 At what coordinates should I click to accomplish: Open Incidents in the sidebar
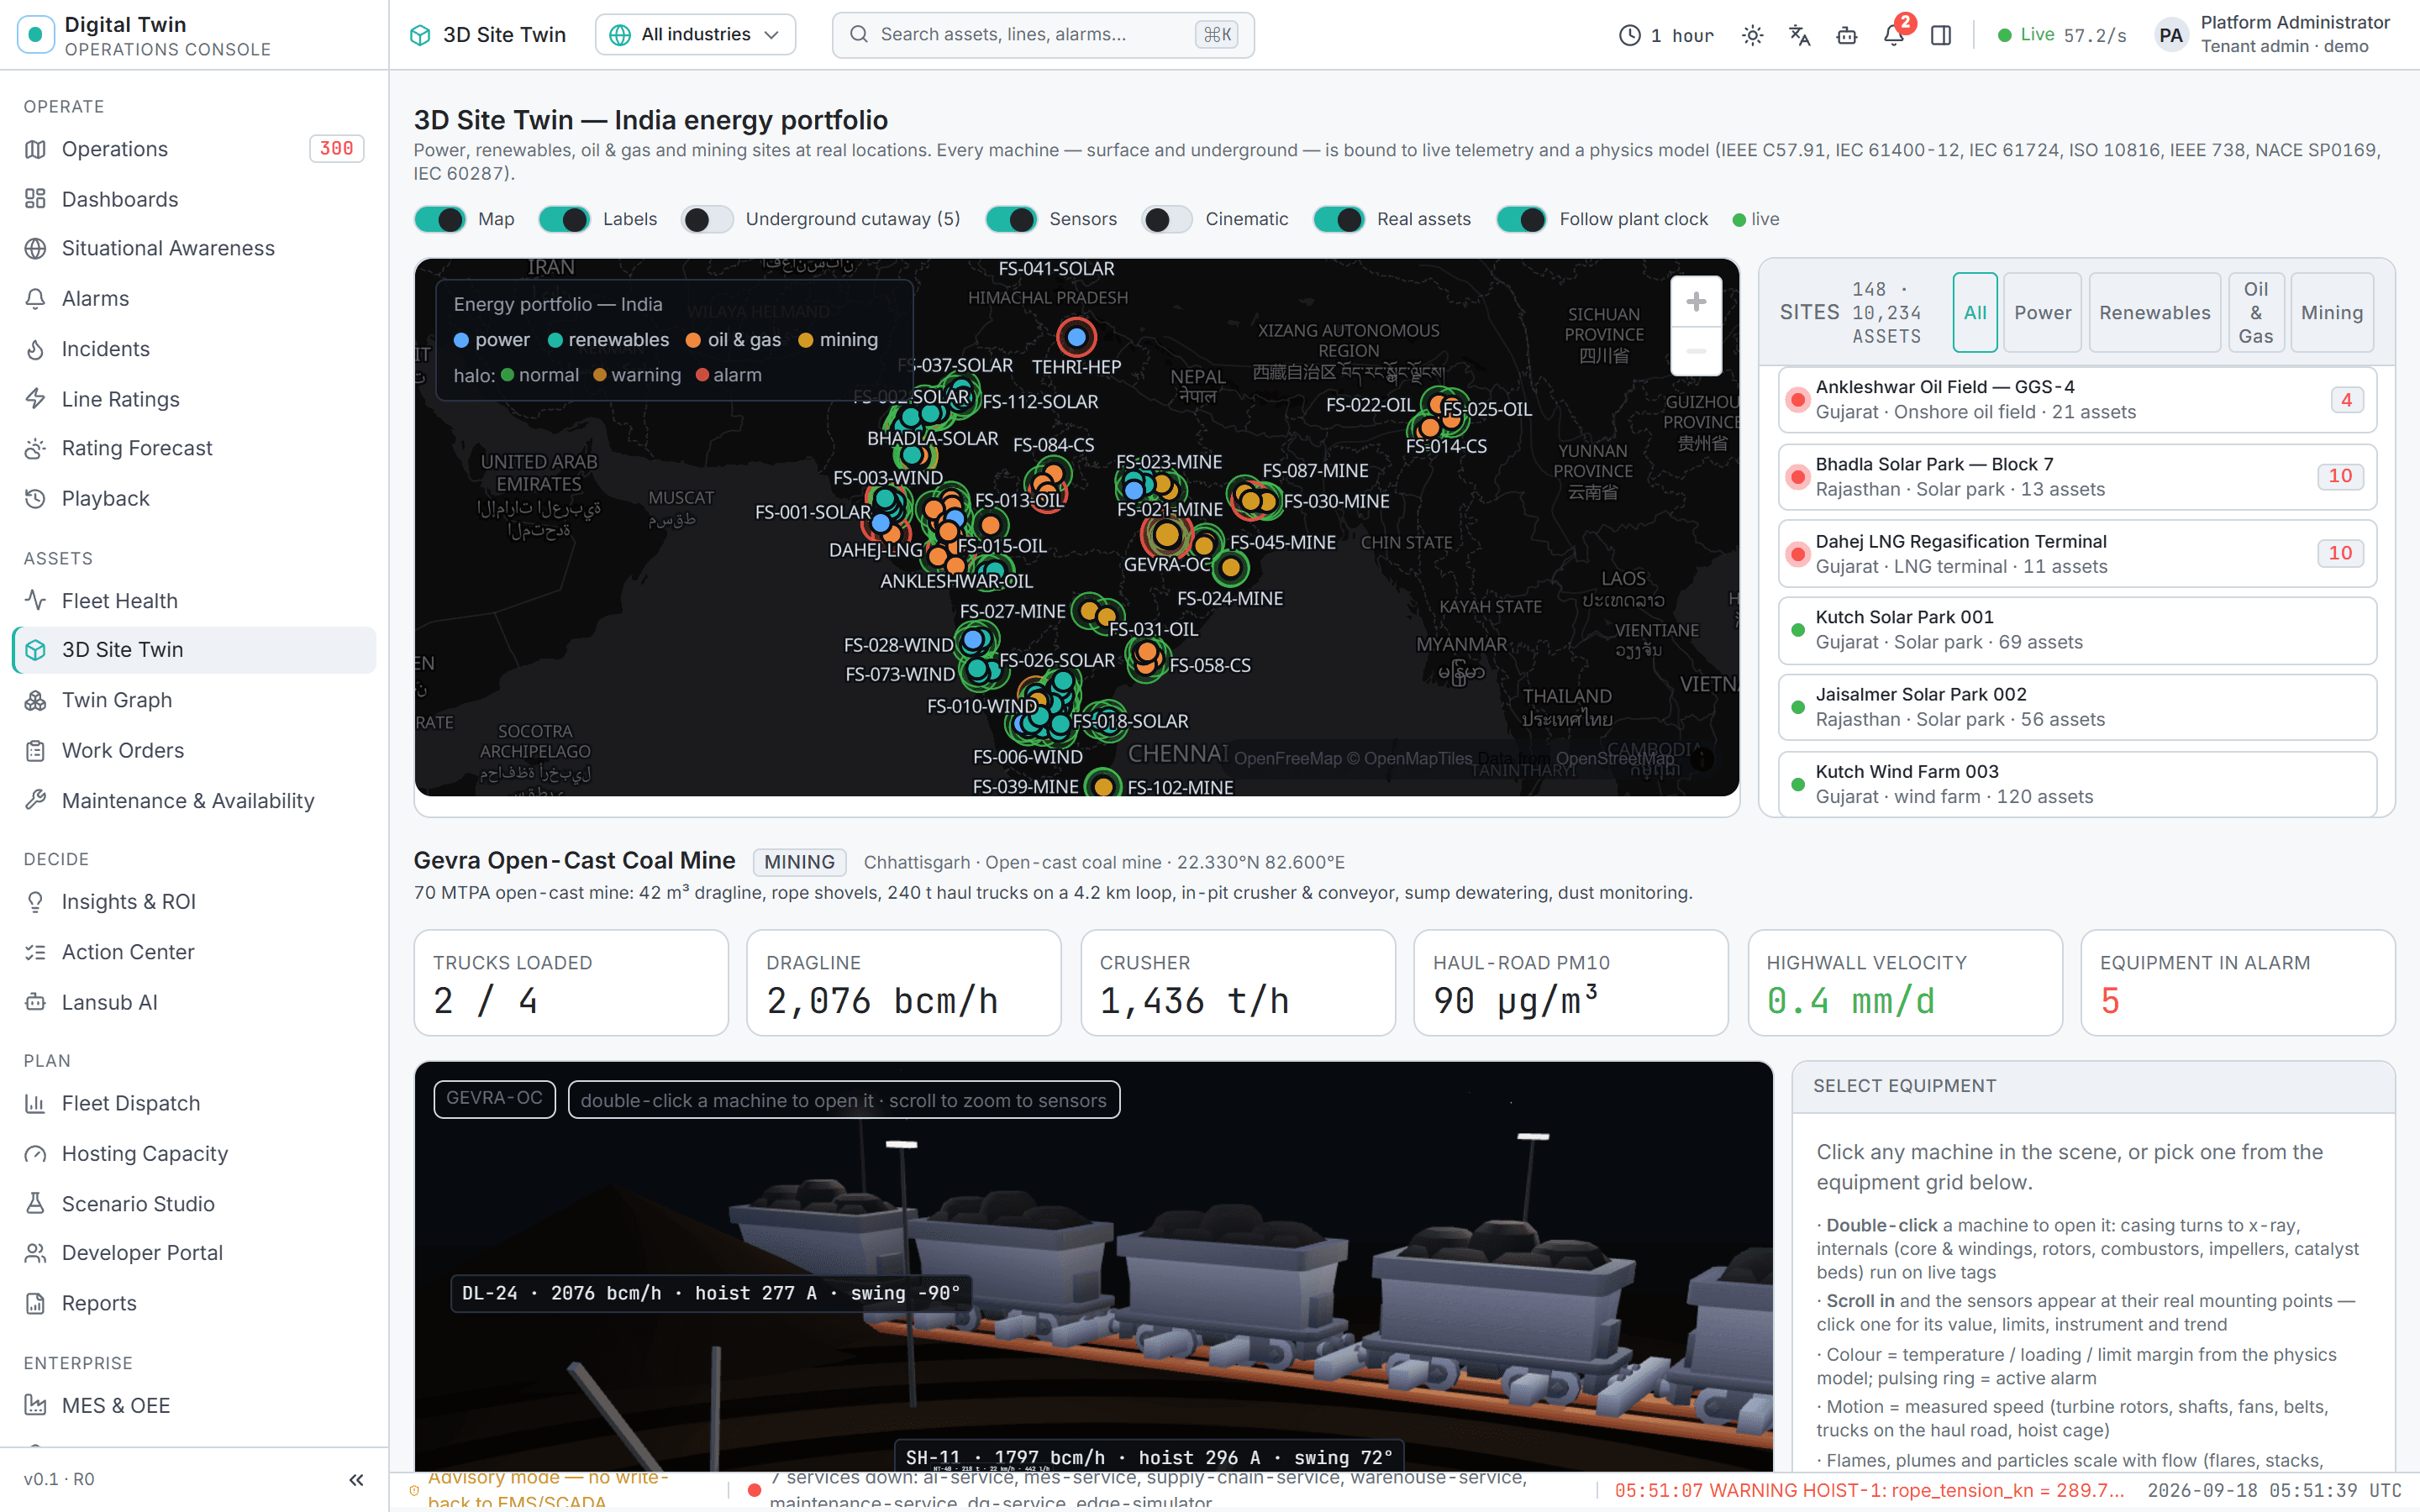194,349
